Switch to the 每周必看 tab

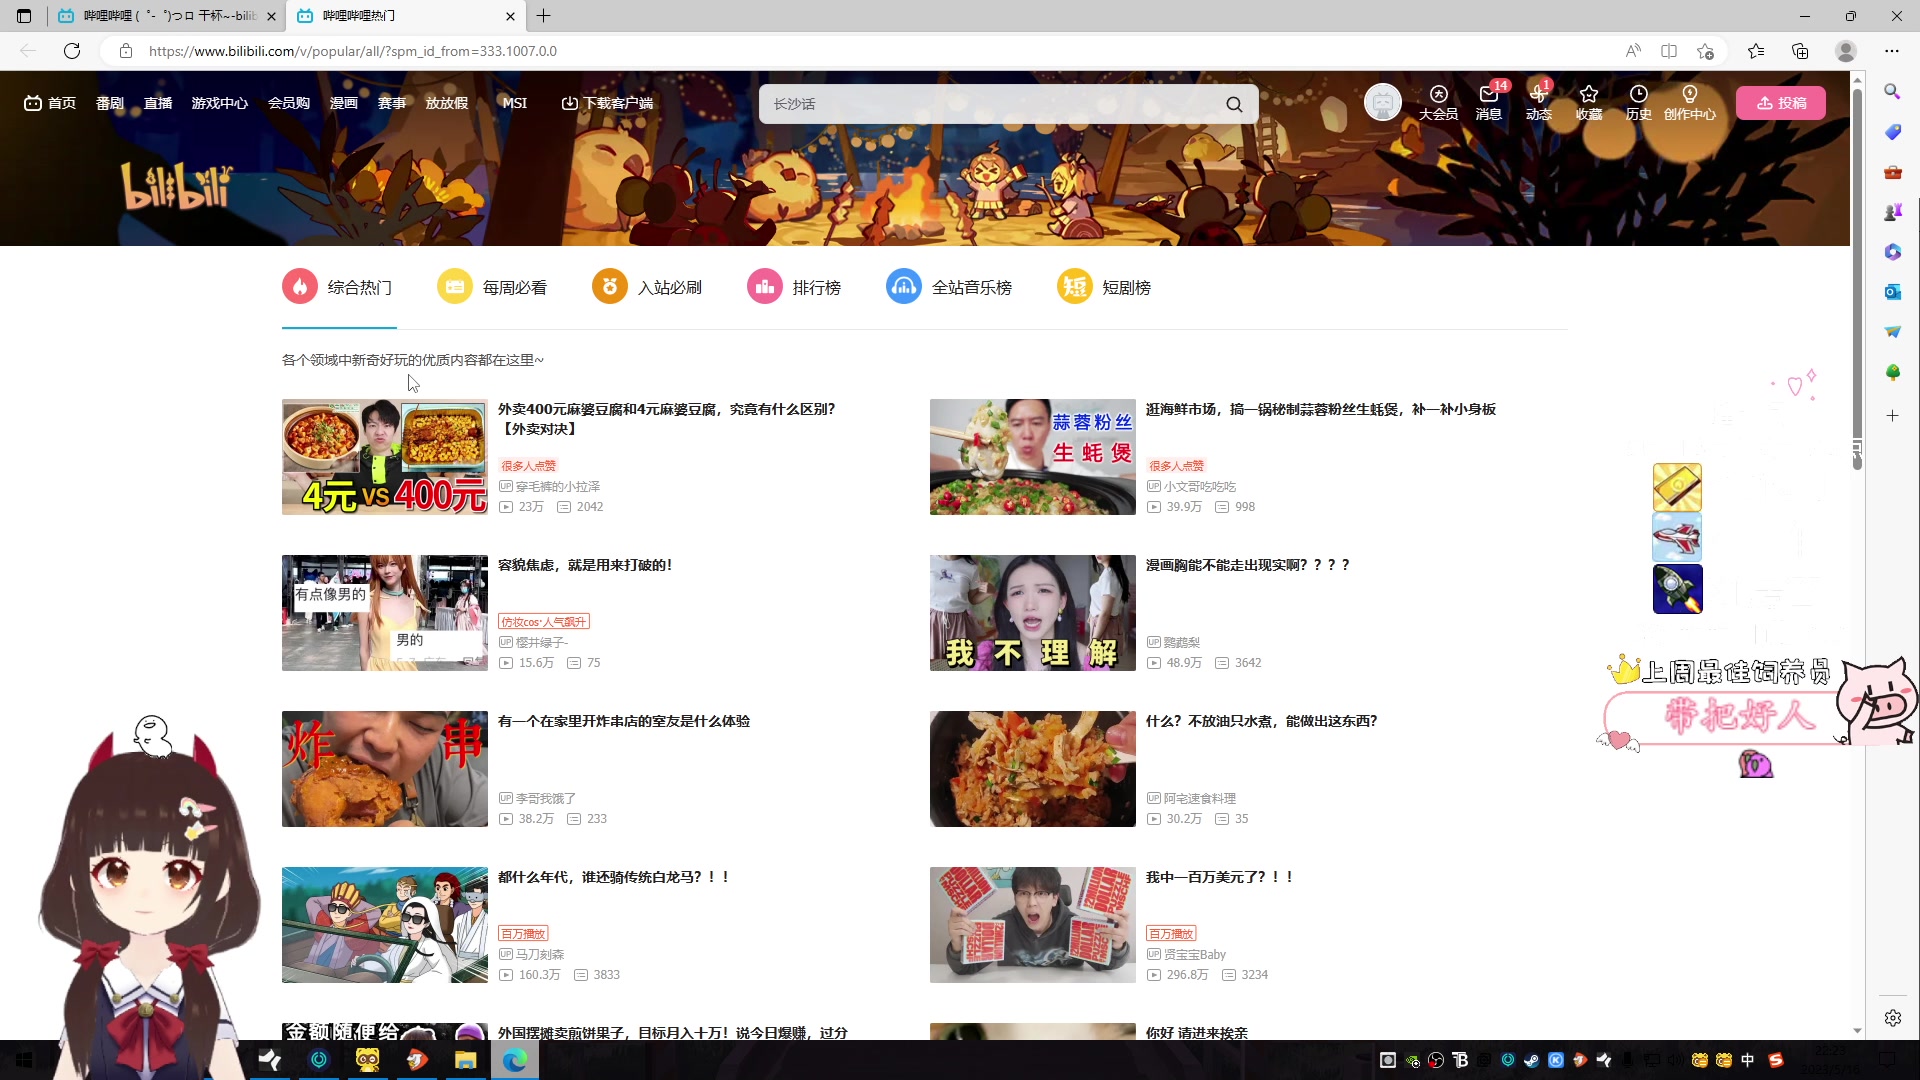492,287
